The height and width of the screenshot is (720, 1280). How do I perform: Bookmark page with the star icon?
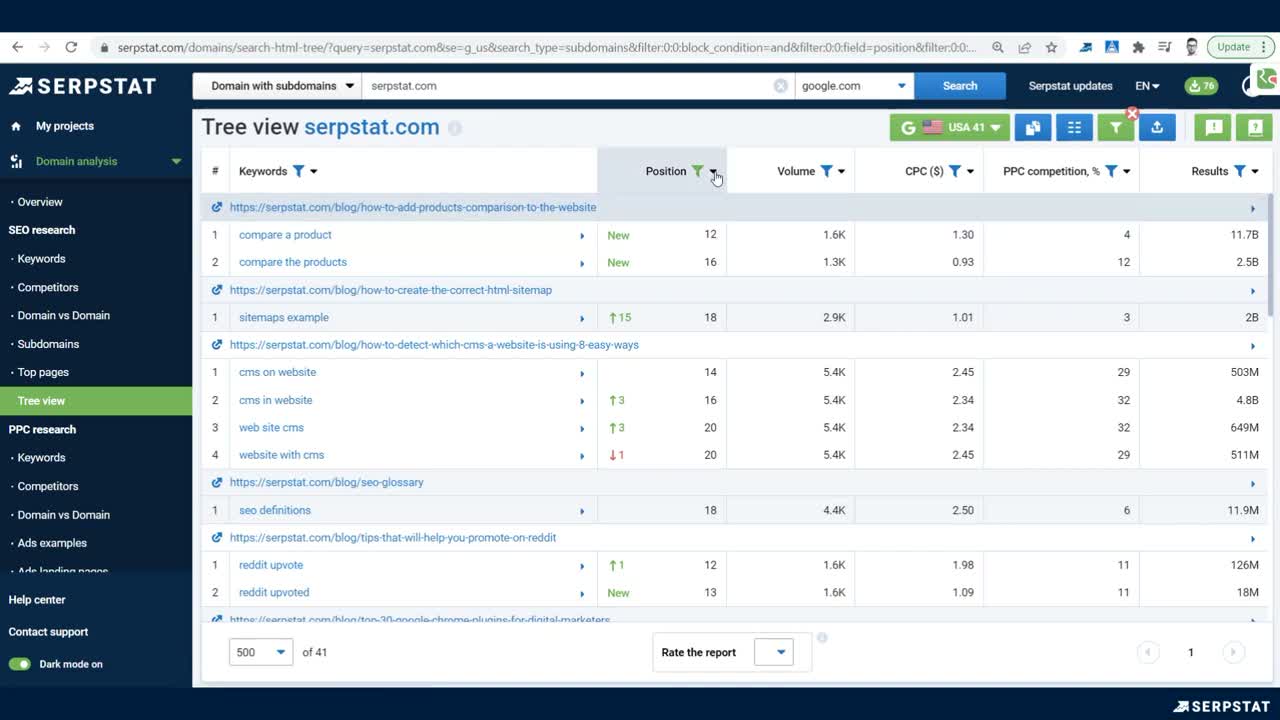(1051, 47)
